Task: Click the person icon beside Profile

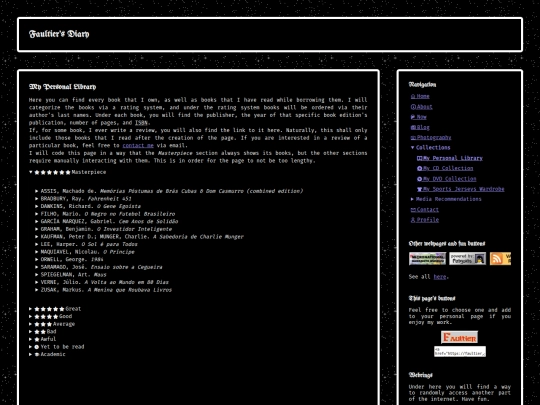Action: point(413,220)
